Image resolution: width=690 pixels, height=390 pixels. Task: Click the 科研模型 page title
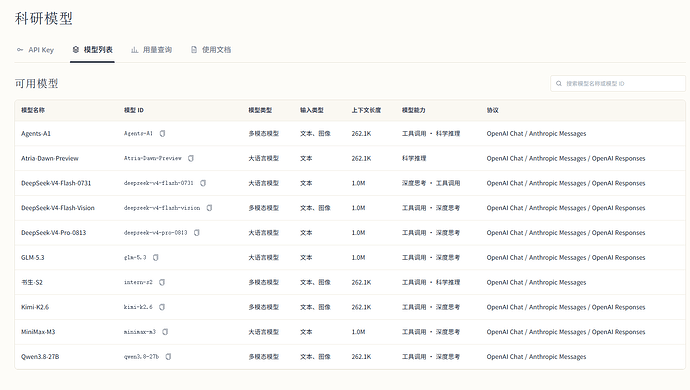point(44,18)
